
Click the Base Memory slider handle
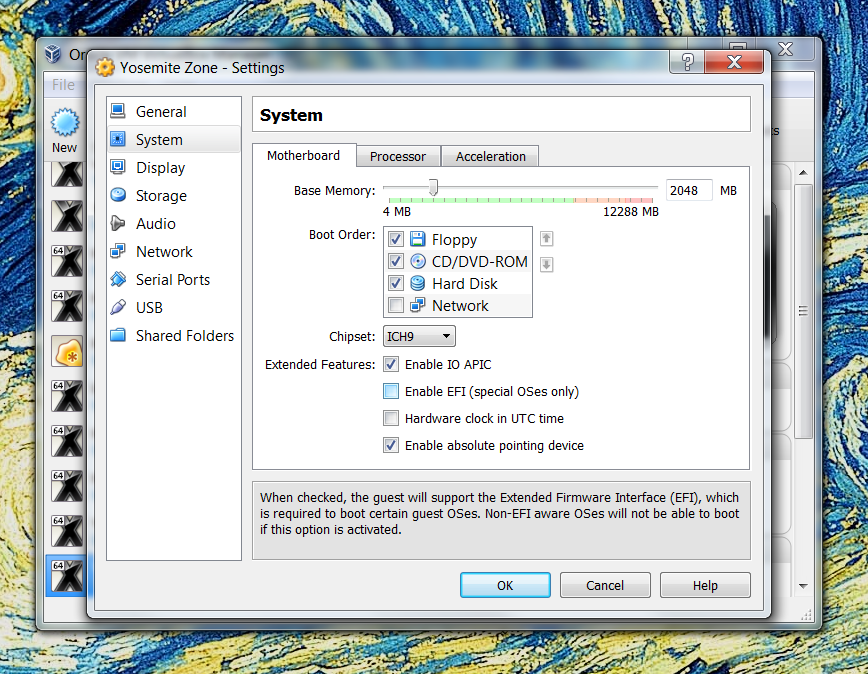[x=433, y=188]
